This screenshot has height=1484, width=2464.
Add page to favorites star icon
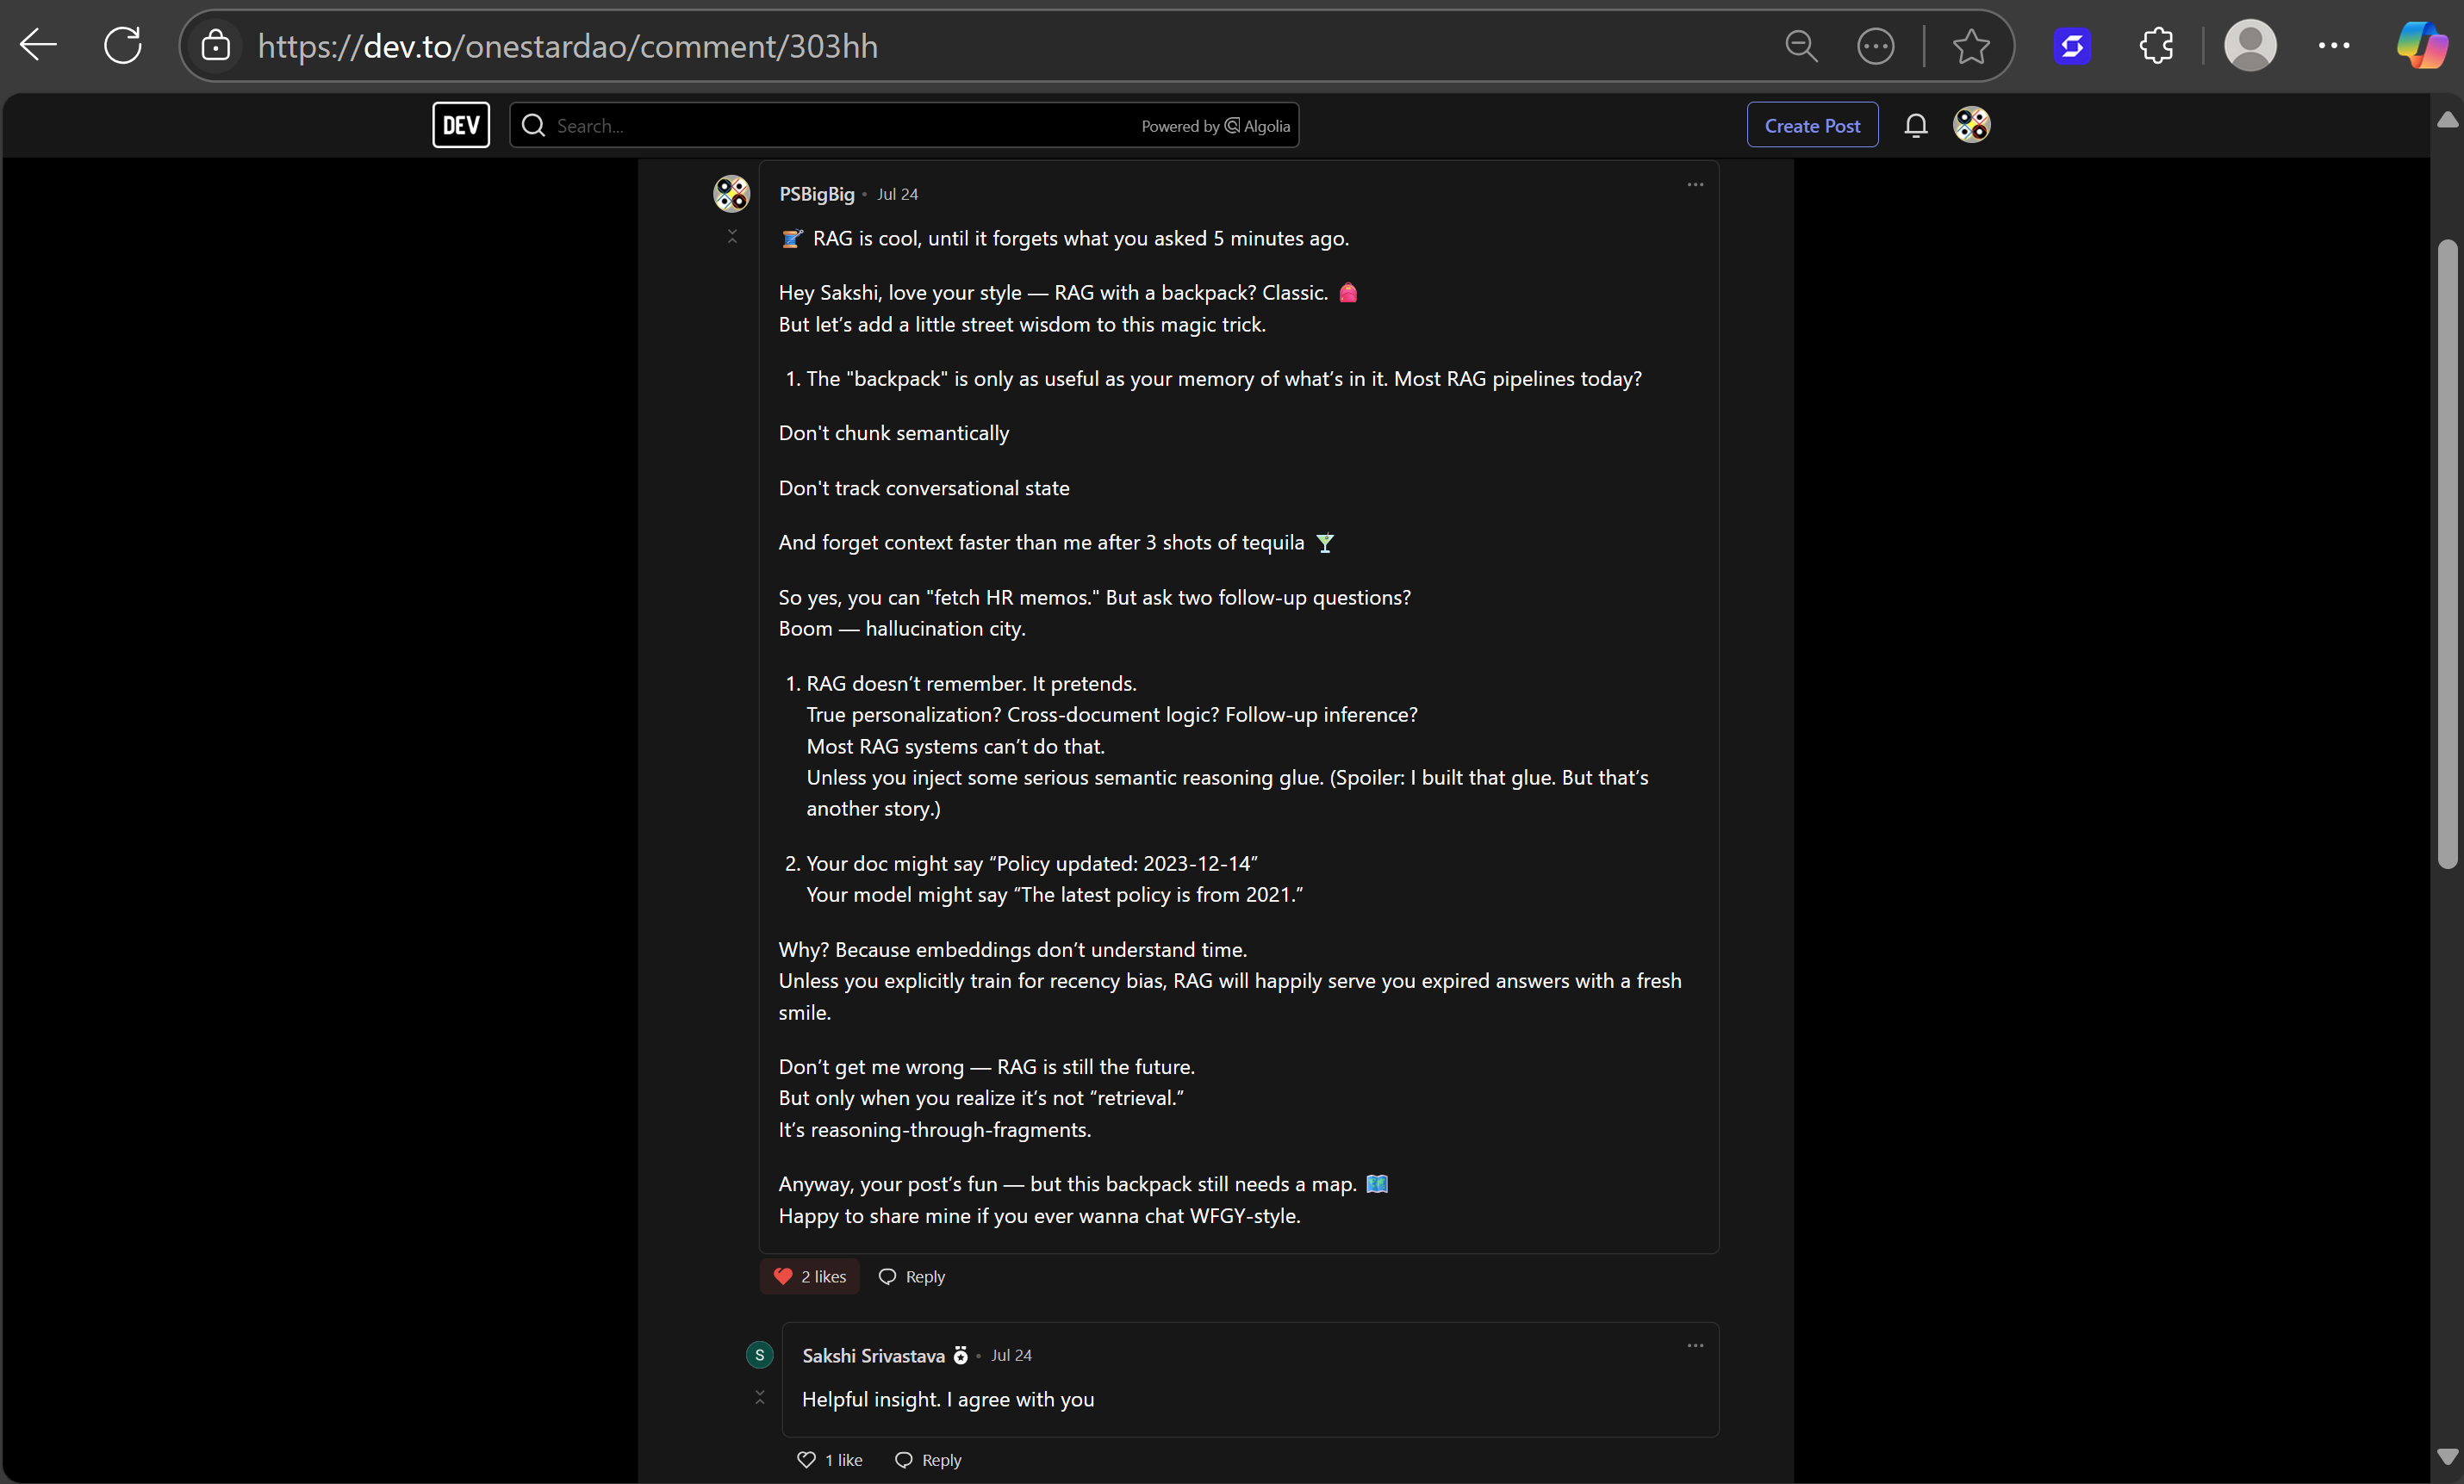click(1970, 46)
